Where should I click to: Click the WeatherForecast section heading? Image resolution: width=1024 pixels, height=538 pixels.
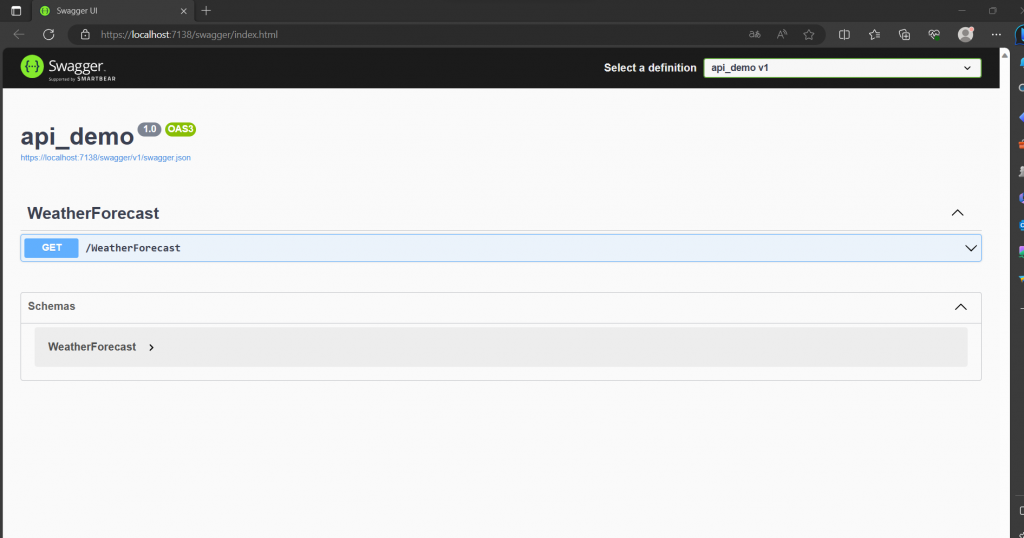click(93, 214)
